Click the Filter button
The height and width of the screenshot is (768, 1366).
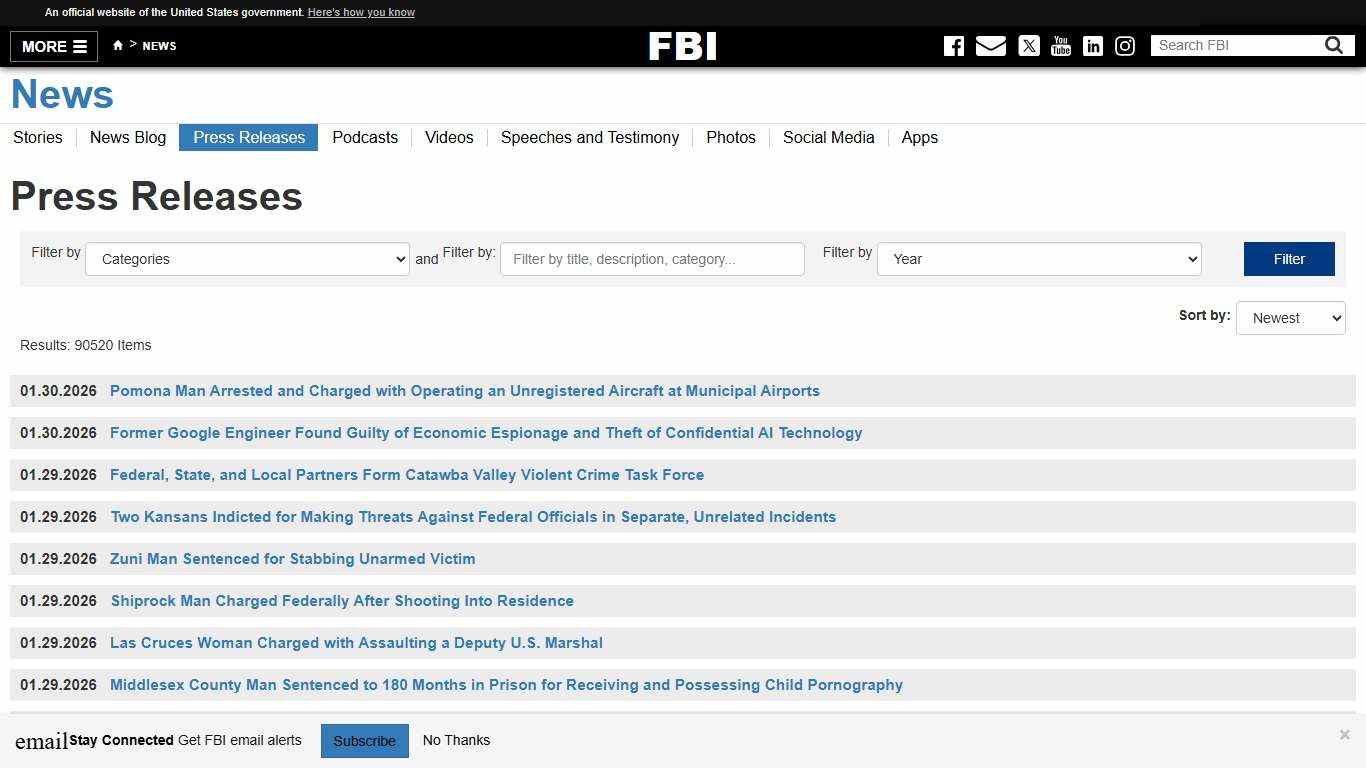click(x=1288, y=259)
